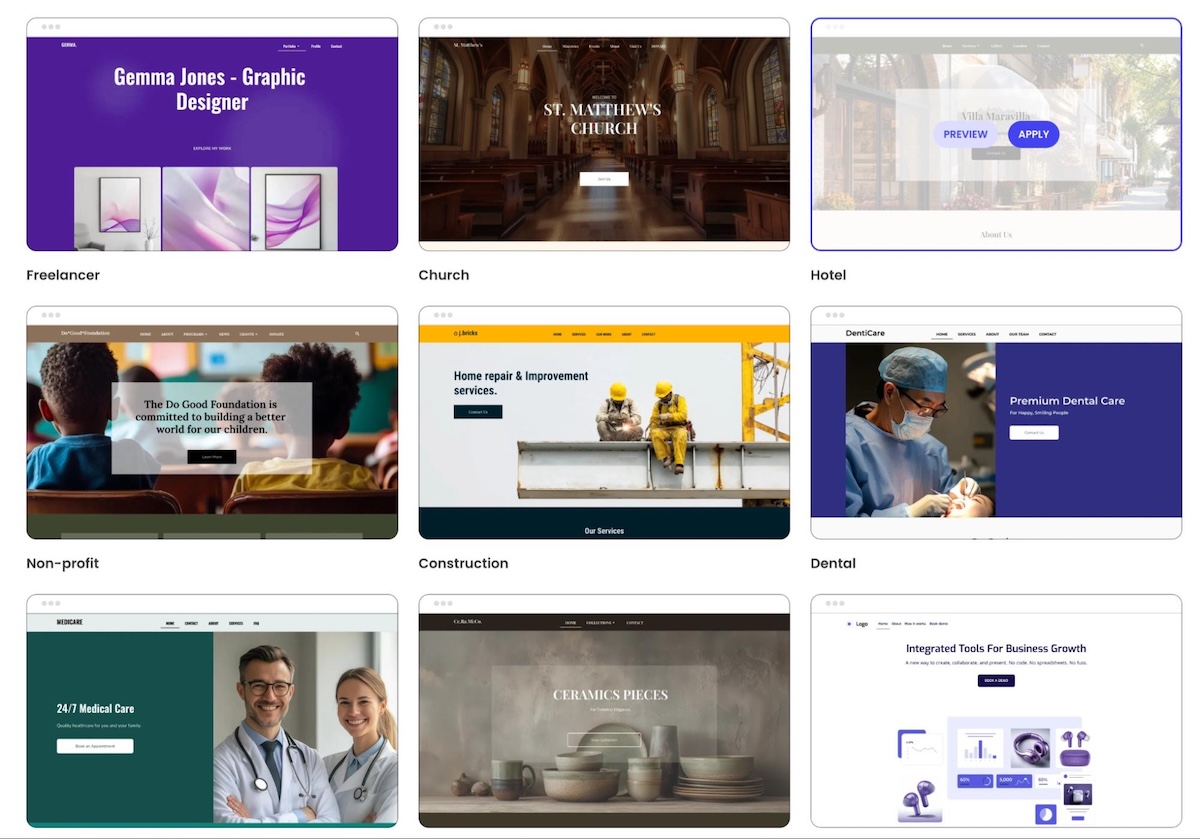The image size is (1200, 839).
Task: Click the "Church" template label
Action: coord(444,275)
